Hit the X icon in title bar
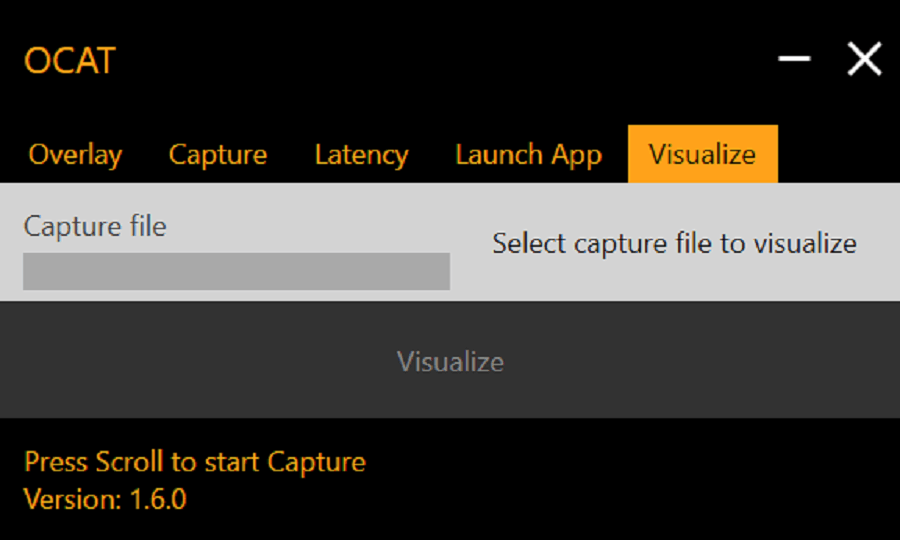The height and width of the screenshot is (540, 900). (864, 60)
